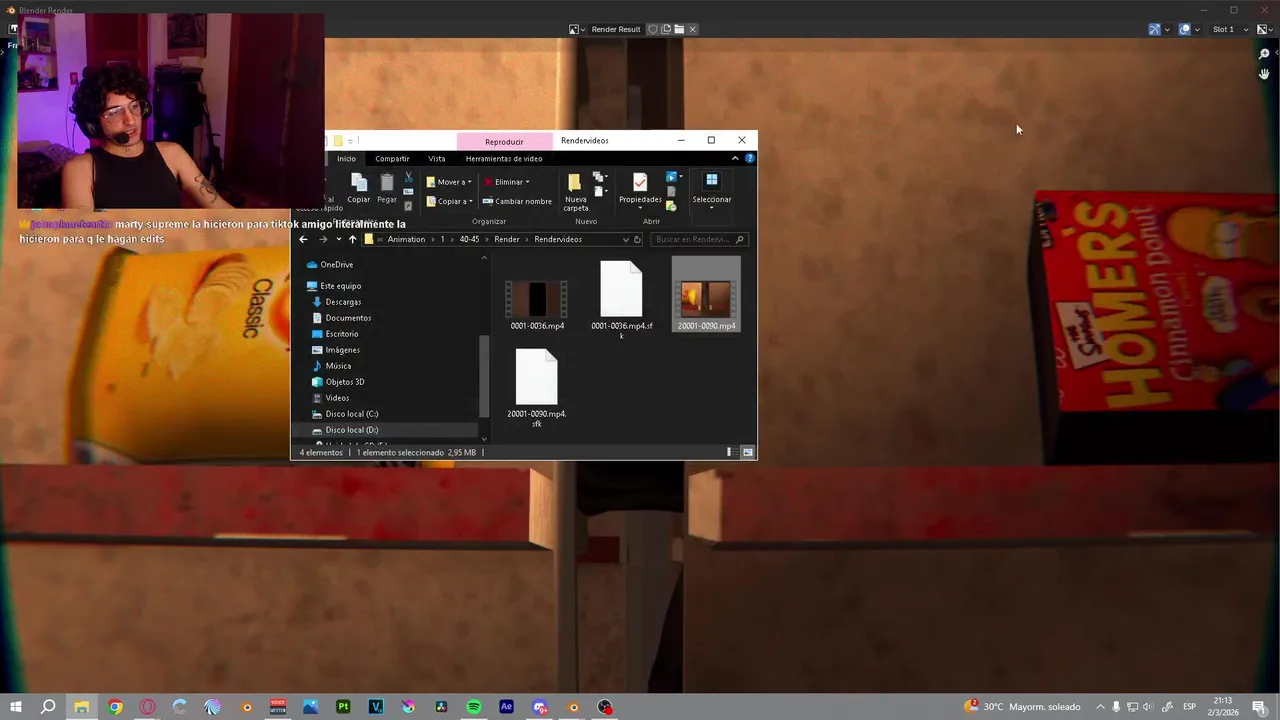Viewport: 1280px width, 720px height.
Task: Open the address bar history dropdown
Action: 626,239
